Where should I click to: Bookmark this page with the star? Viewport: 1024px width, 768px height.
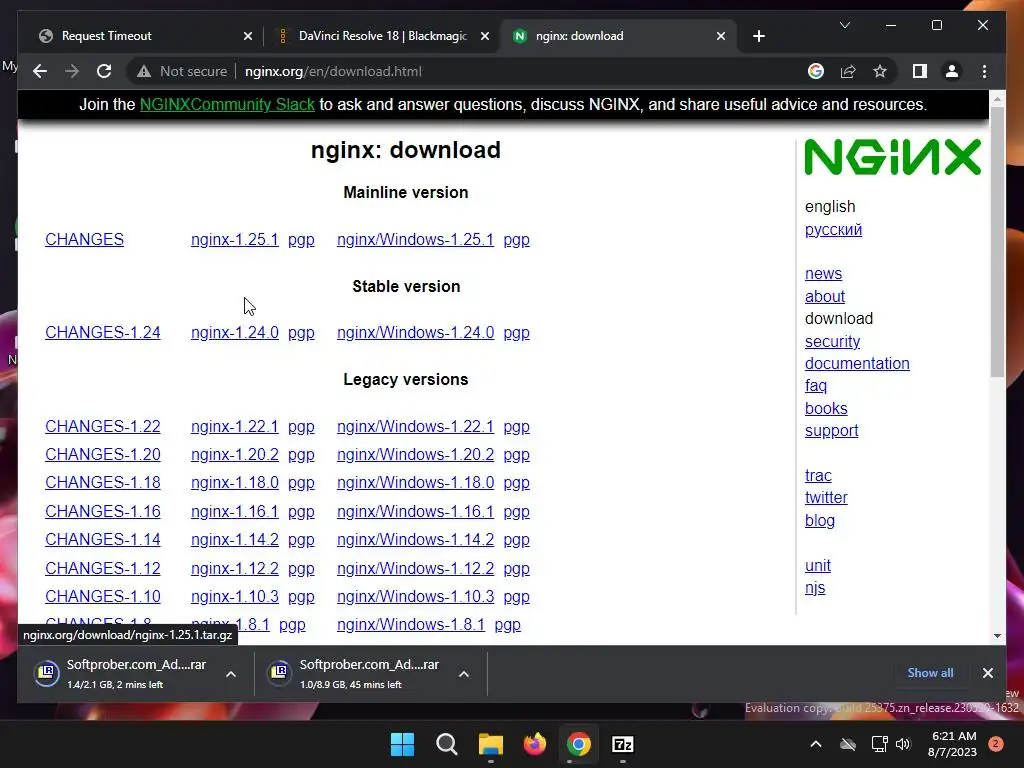point(880,71)
